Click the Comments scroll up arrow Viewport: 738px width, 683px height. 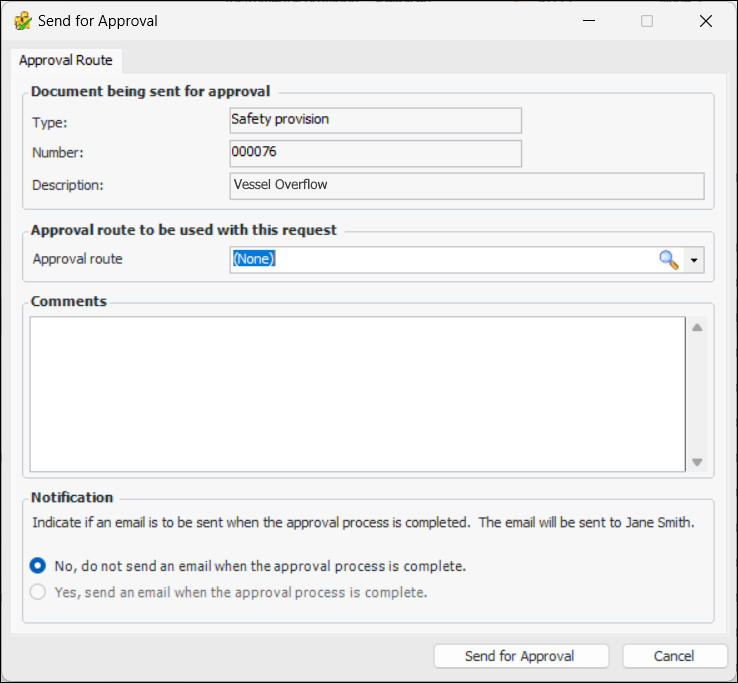pos(697,327)
